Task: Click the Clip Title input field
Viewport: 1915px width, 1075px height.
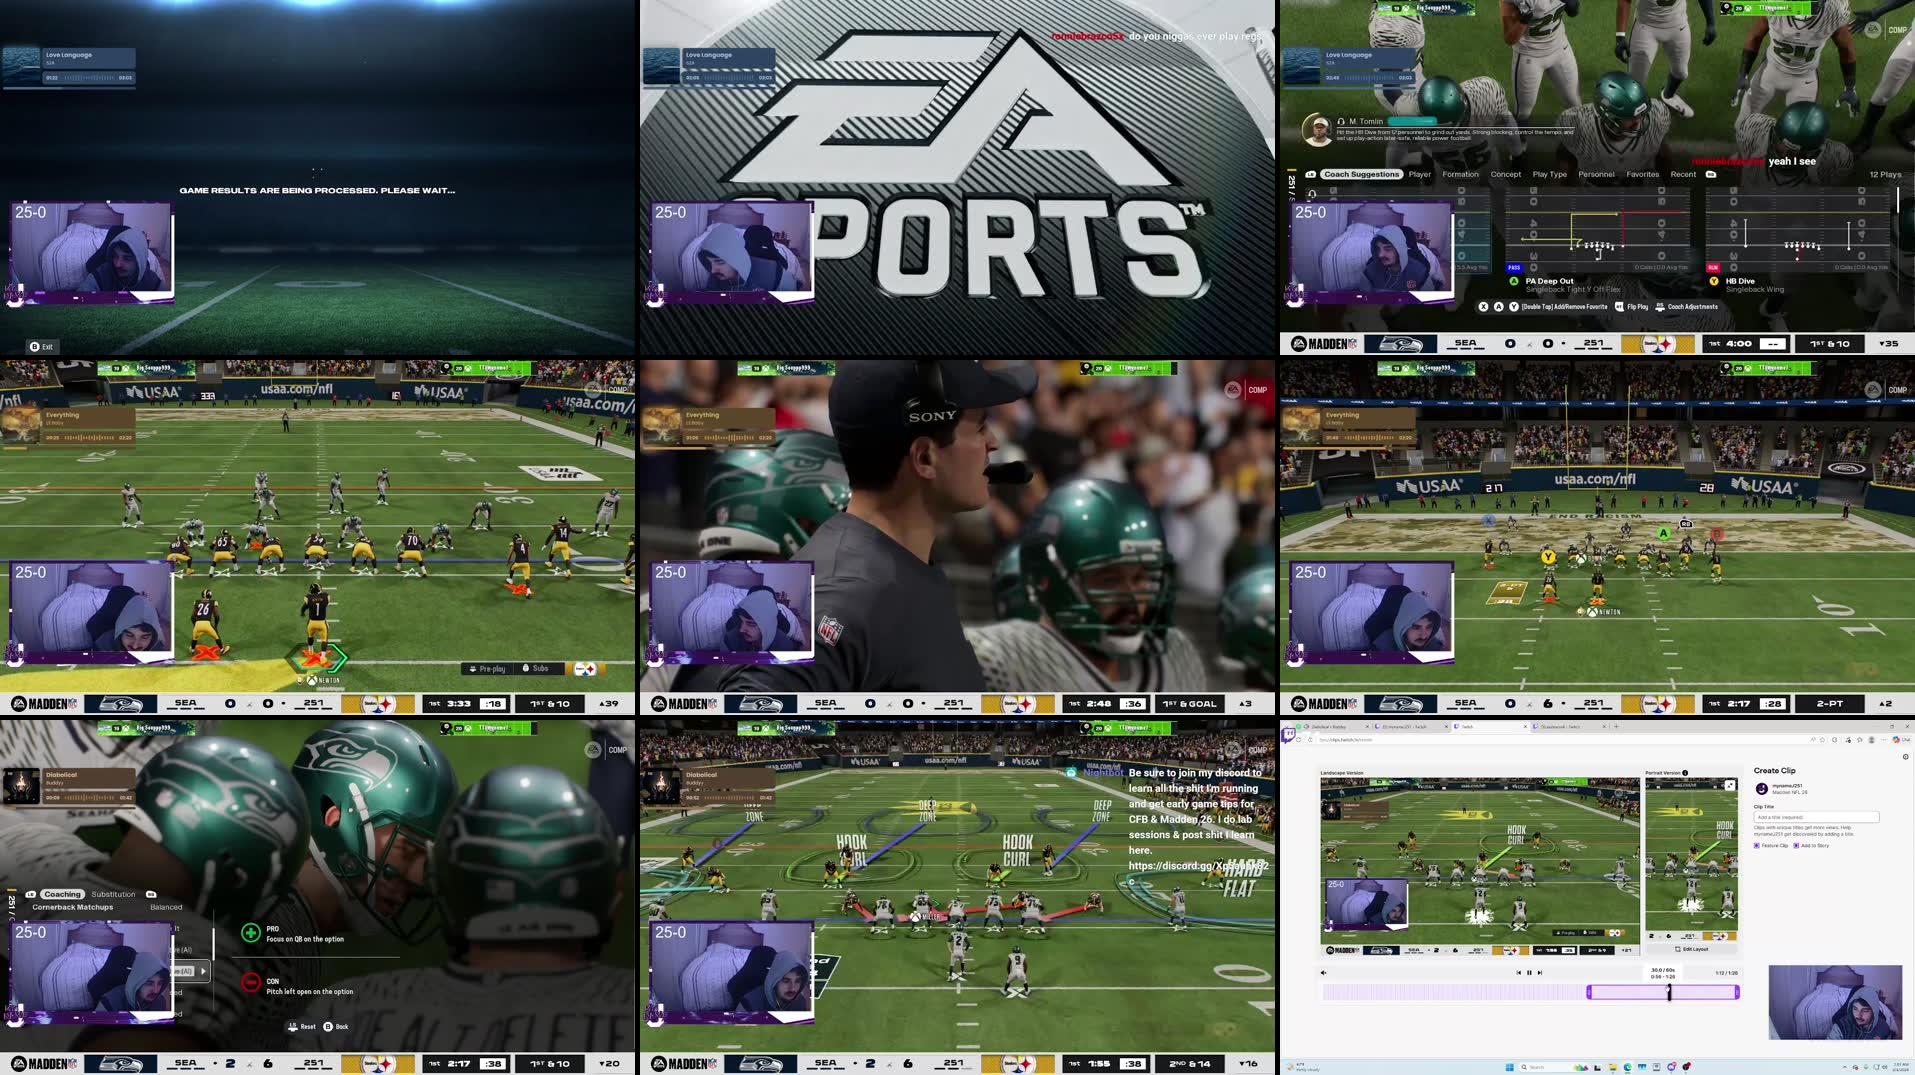Action: tap(1816, 817)
